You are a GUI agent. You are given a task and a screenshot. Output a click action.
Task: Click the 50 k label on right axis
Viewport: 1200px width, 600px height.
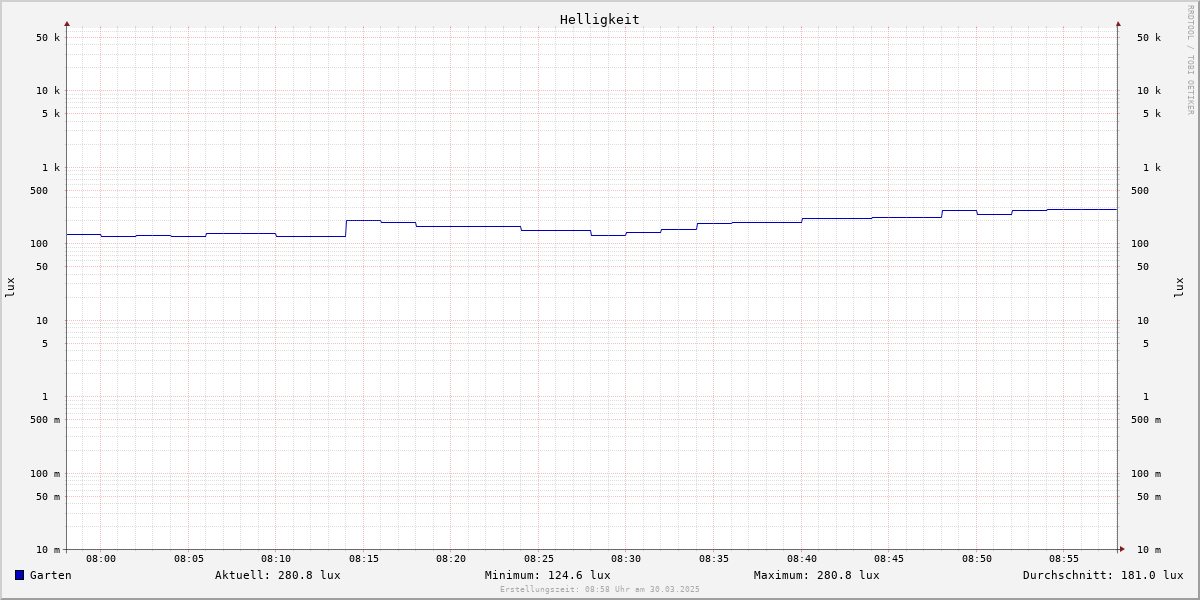point(1149,38)
